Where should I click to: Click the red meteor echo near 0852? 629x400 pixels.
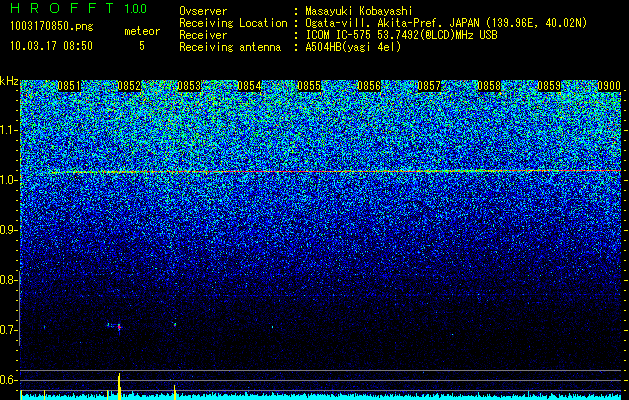119,328
